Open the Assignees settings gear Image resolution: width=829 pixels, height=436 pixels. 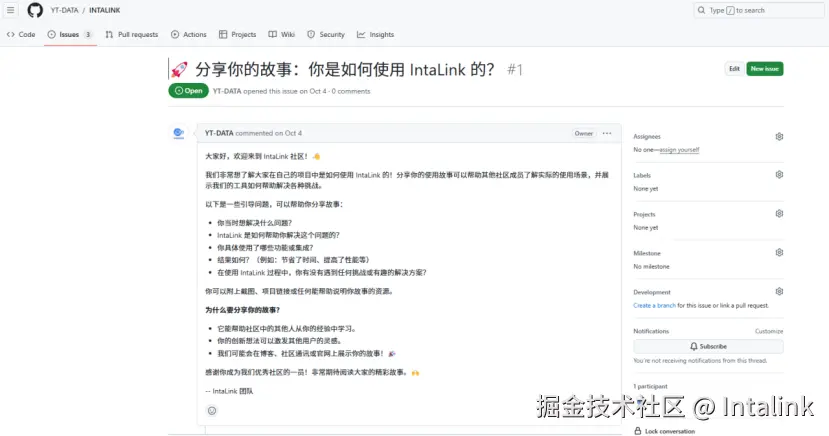click(779, 136)
